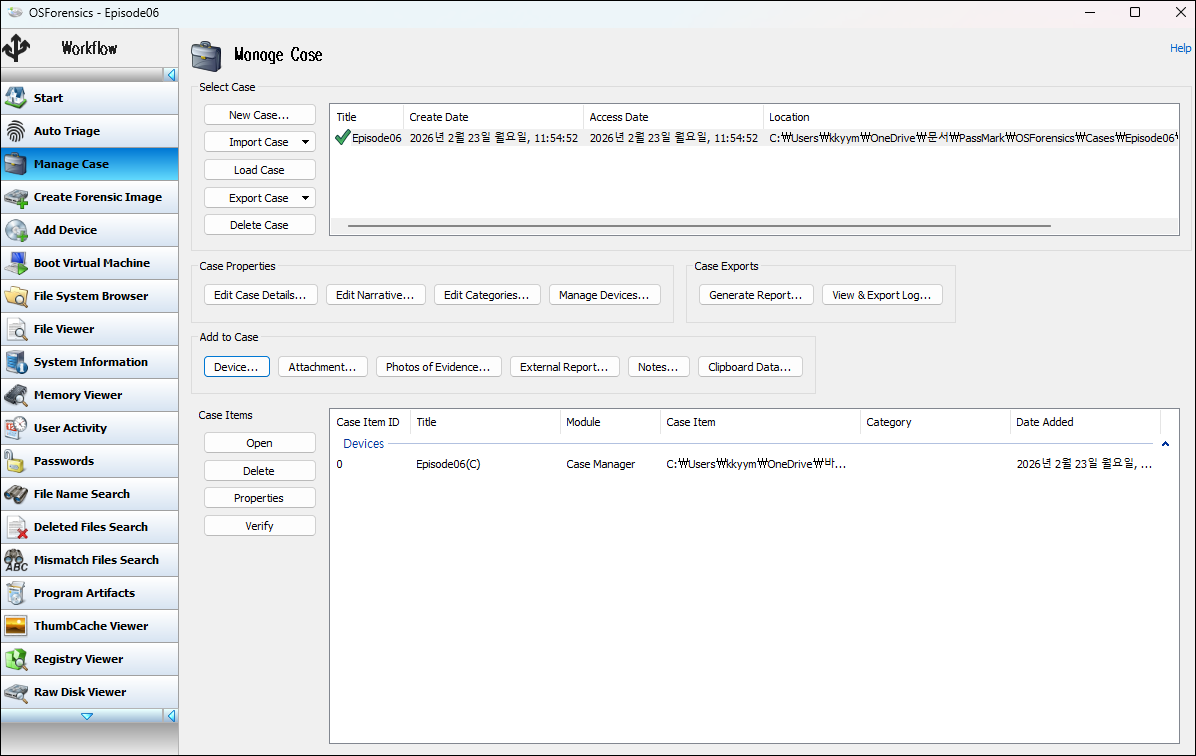Click the Raw Disk Viewer icon
Viewport: 1196px width, 756px height.
click(15, 692)
